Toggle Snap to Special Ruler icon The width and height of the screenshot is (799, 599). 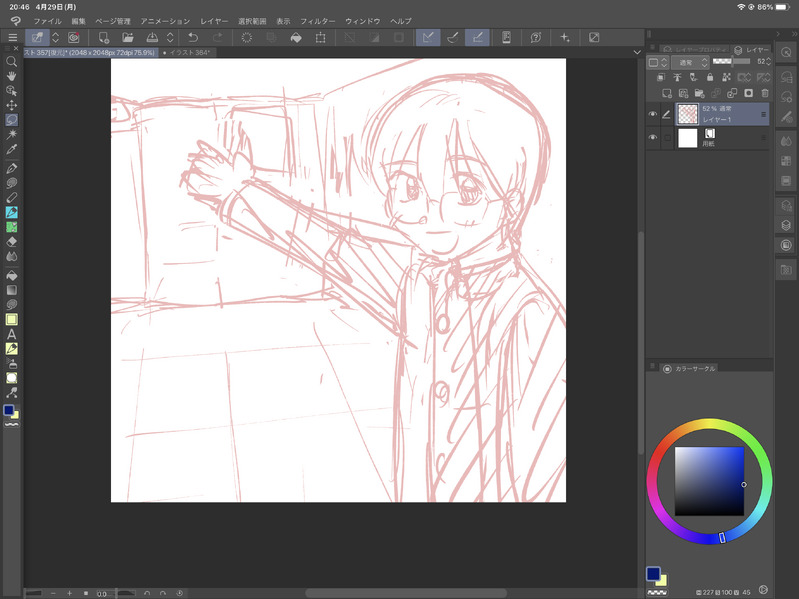452,38
